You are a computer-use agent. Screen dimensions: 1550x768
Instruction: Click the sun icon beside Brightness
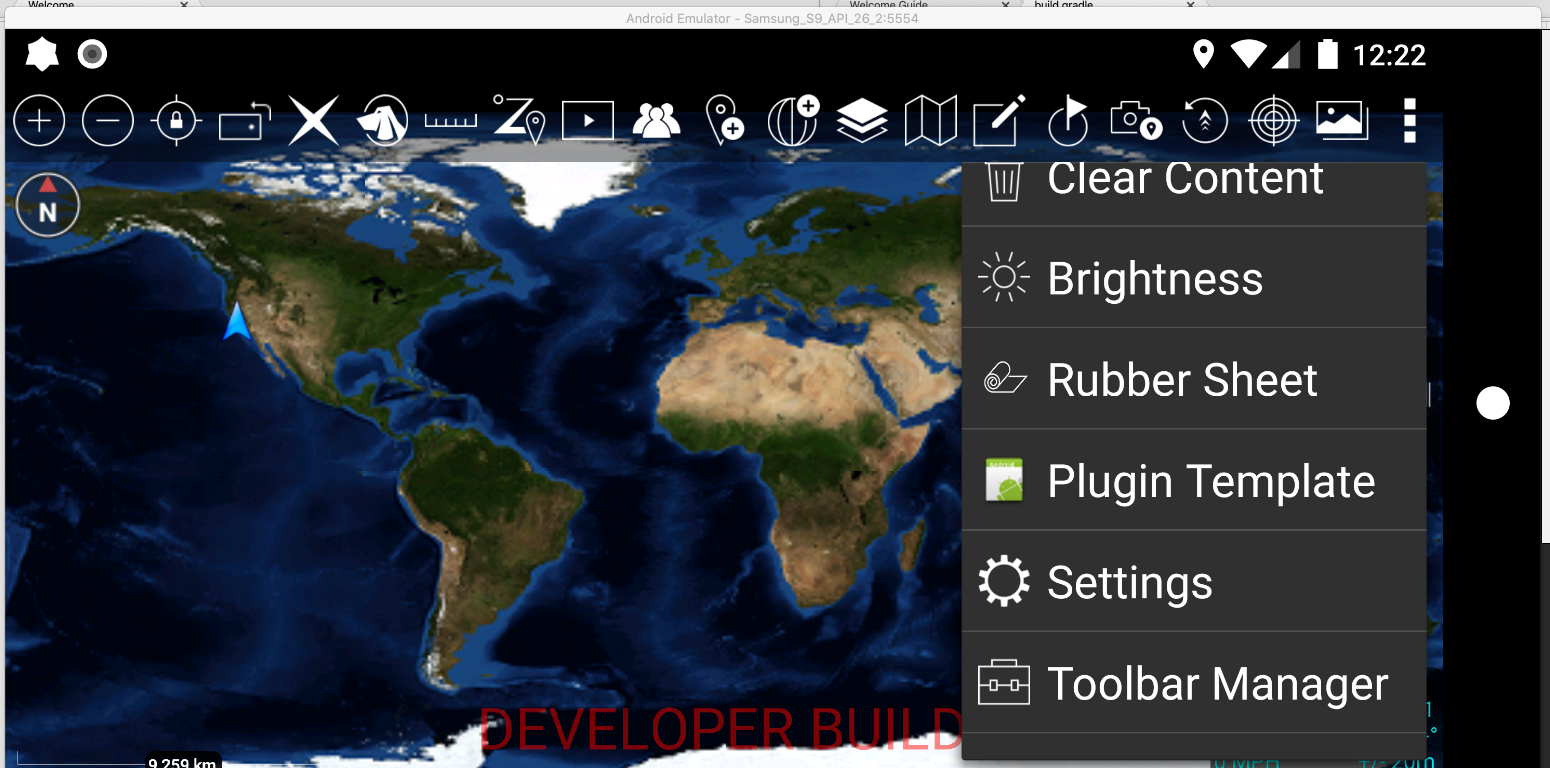1004,277
